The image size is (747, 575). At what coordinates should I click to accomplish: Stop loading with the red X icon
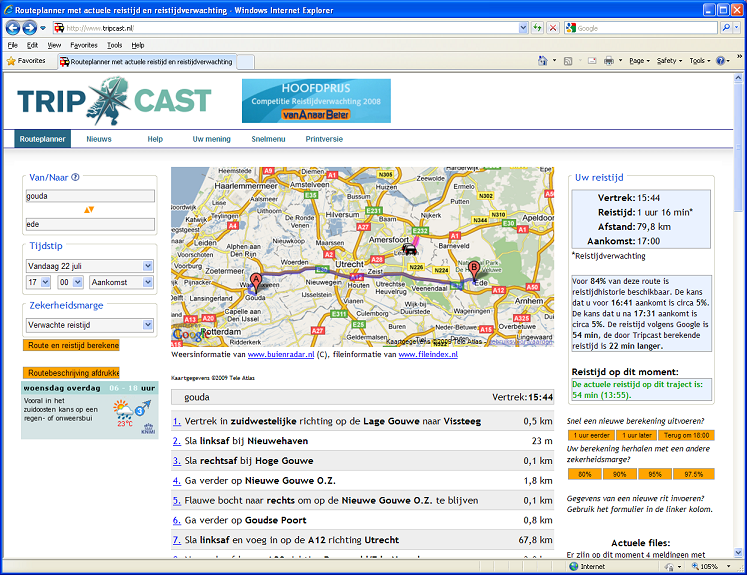553,28
